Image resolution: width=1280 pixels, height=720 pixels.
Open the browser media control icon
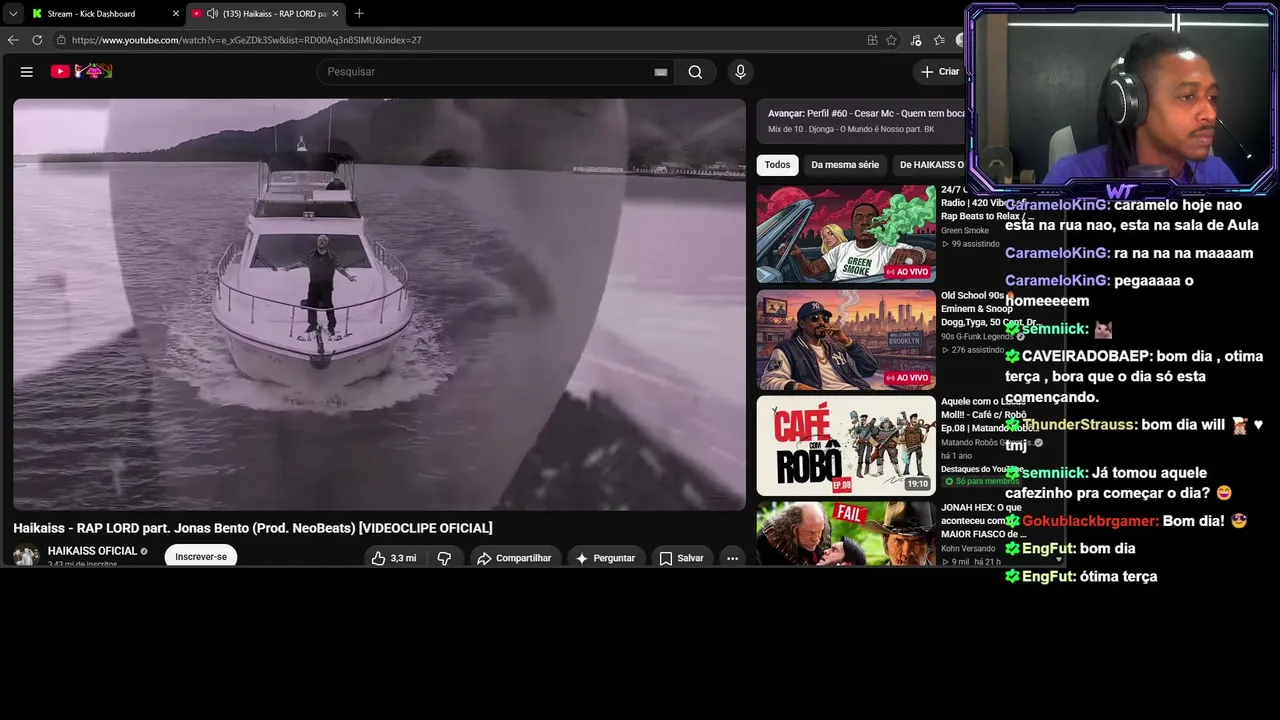click(916, 40)
